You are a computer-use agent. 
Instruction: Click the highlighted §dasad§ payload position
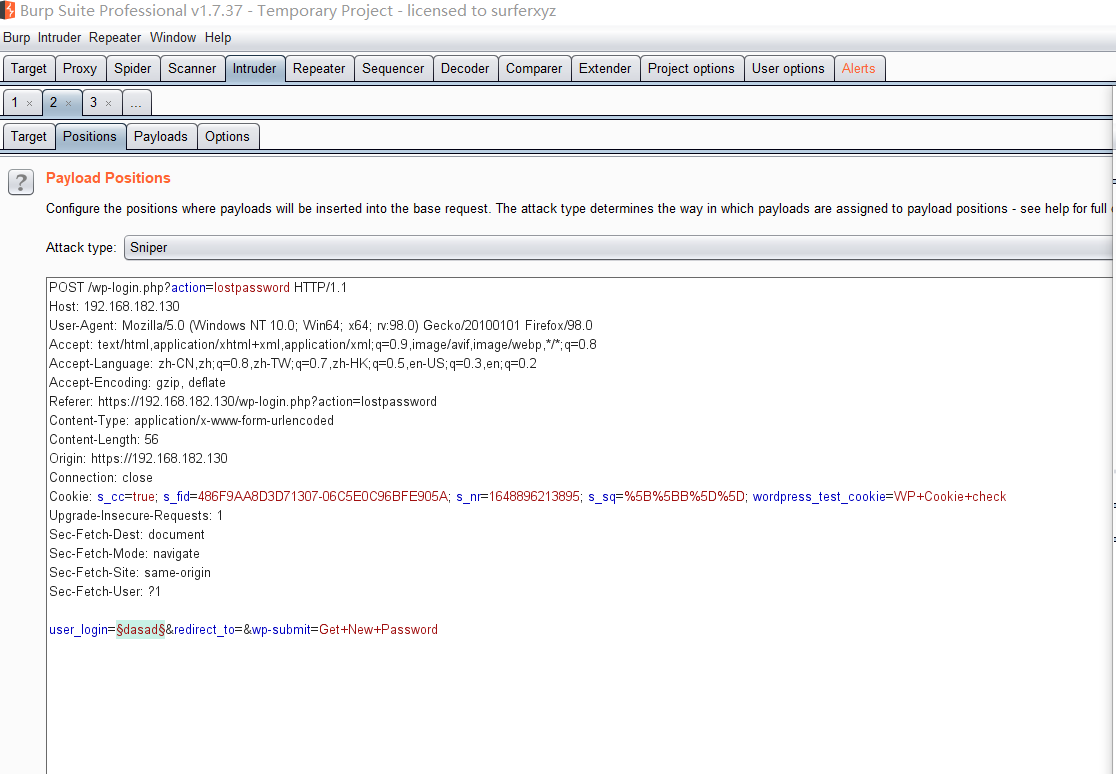tap(141, 629)
